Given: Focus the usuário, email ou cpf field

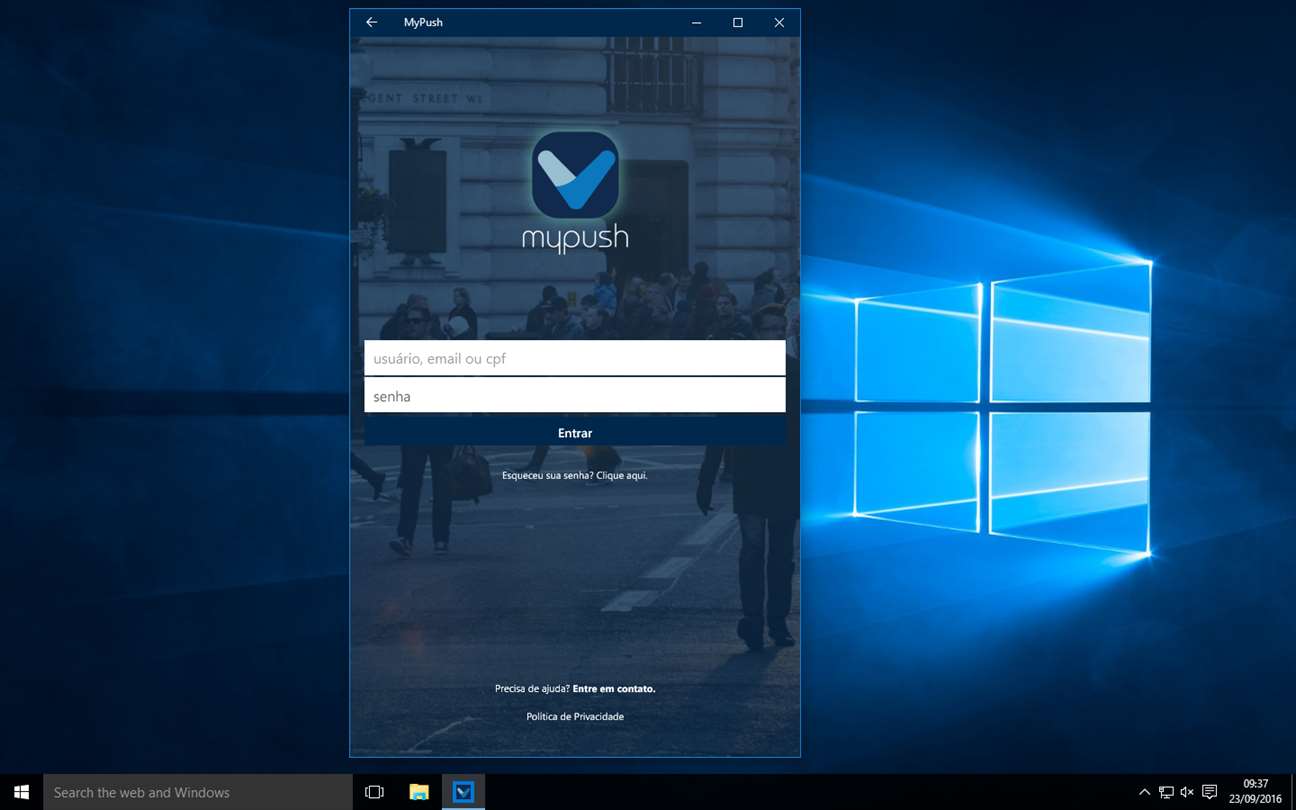Looking at the screenshot, I should [x=575, y=358].
